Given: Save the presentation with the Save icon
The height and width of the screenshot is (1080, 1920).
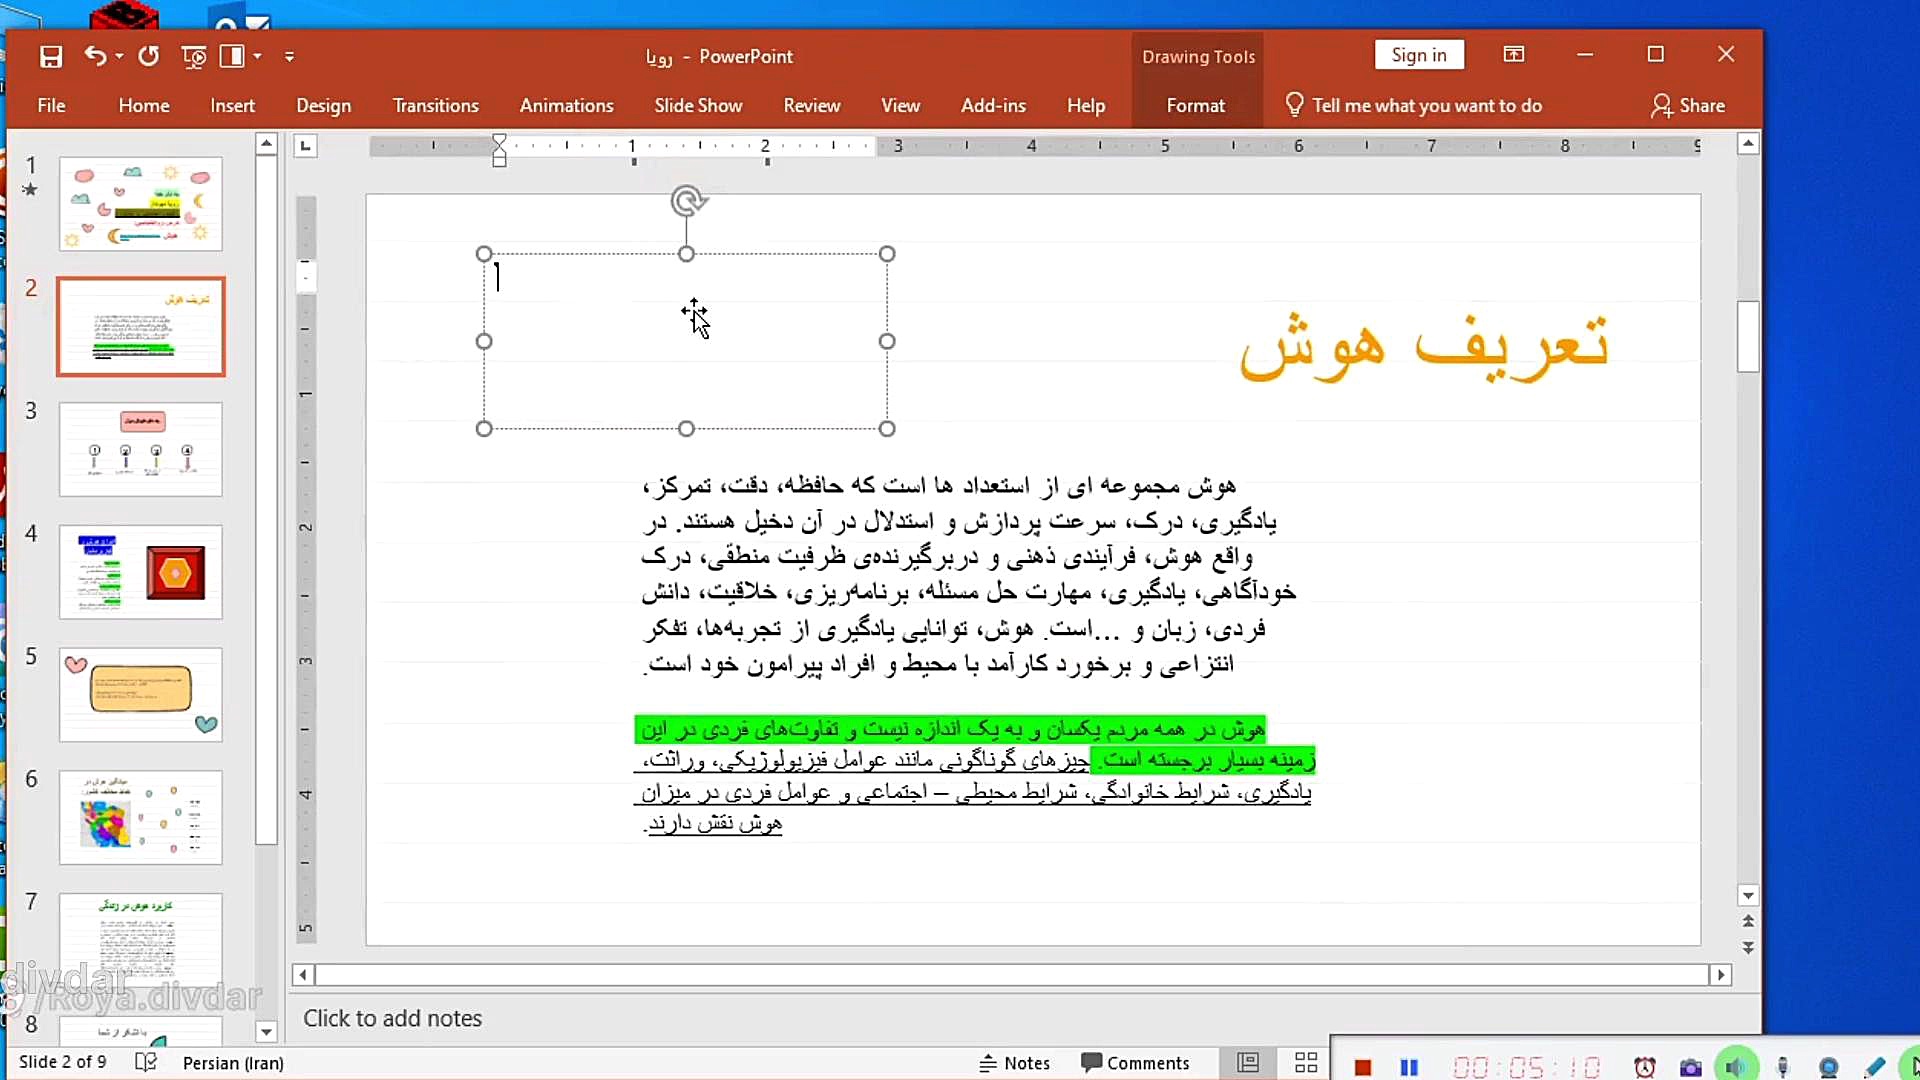Looking at the screenshot, I should (51, 57).
